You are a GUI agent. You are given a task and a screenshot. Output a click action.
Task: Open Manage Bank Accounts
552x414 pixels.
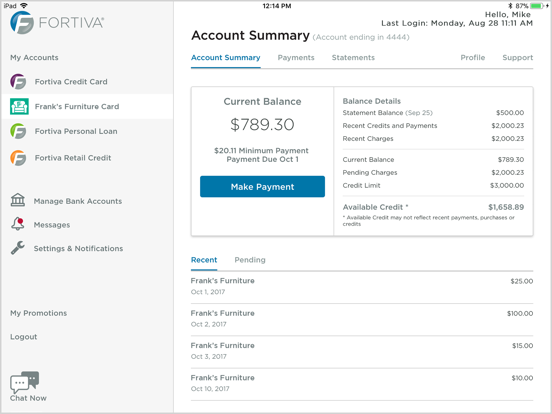pyautogui.click(x=78, y=201)
